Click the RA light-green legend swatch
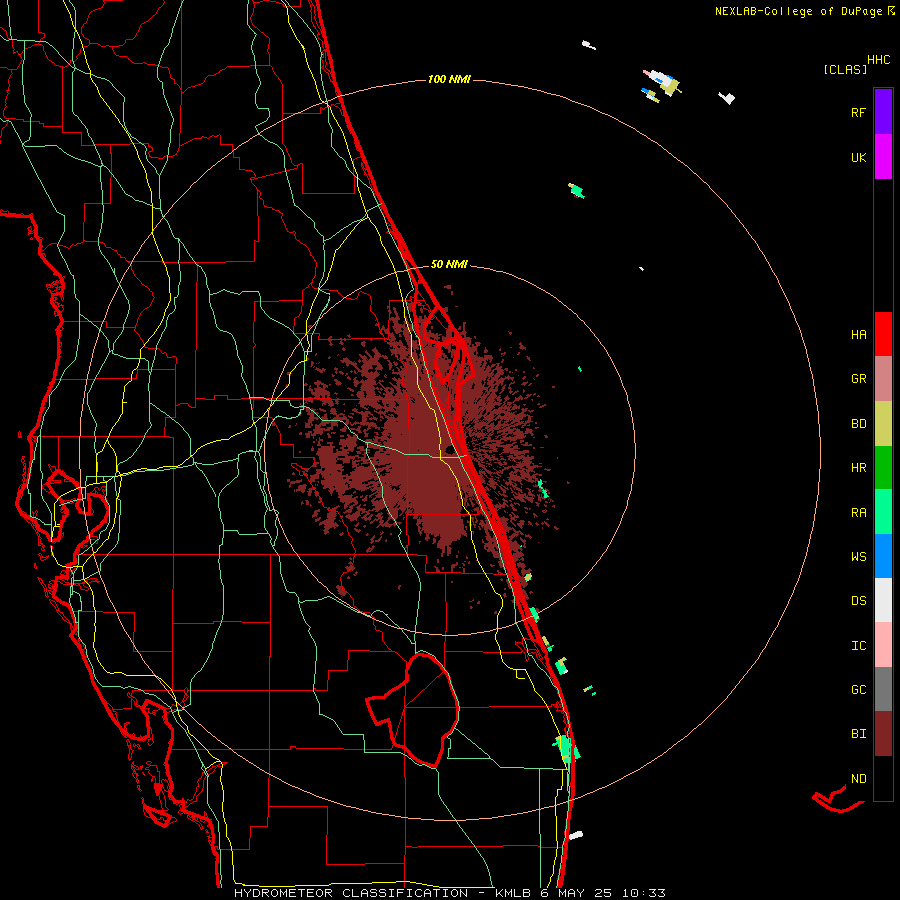 point(883,512)
